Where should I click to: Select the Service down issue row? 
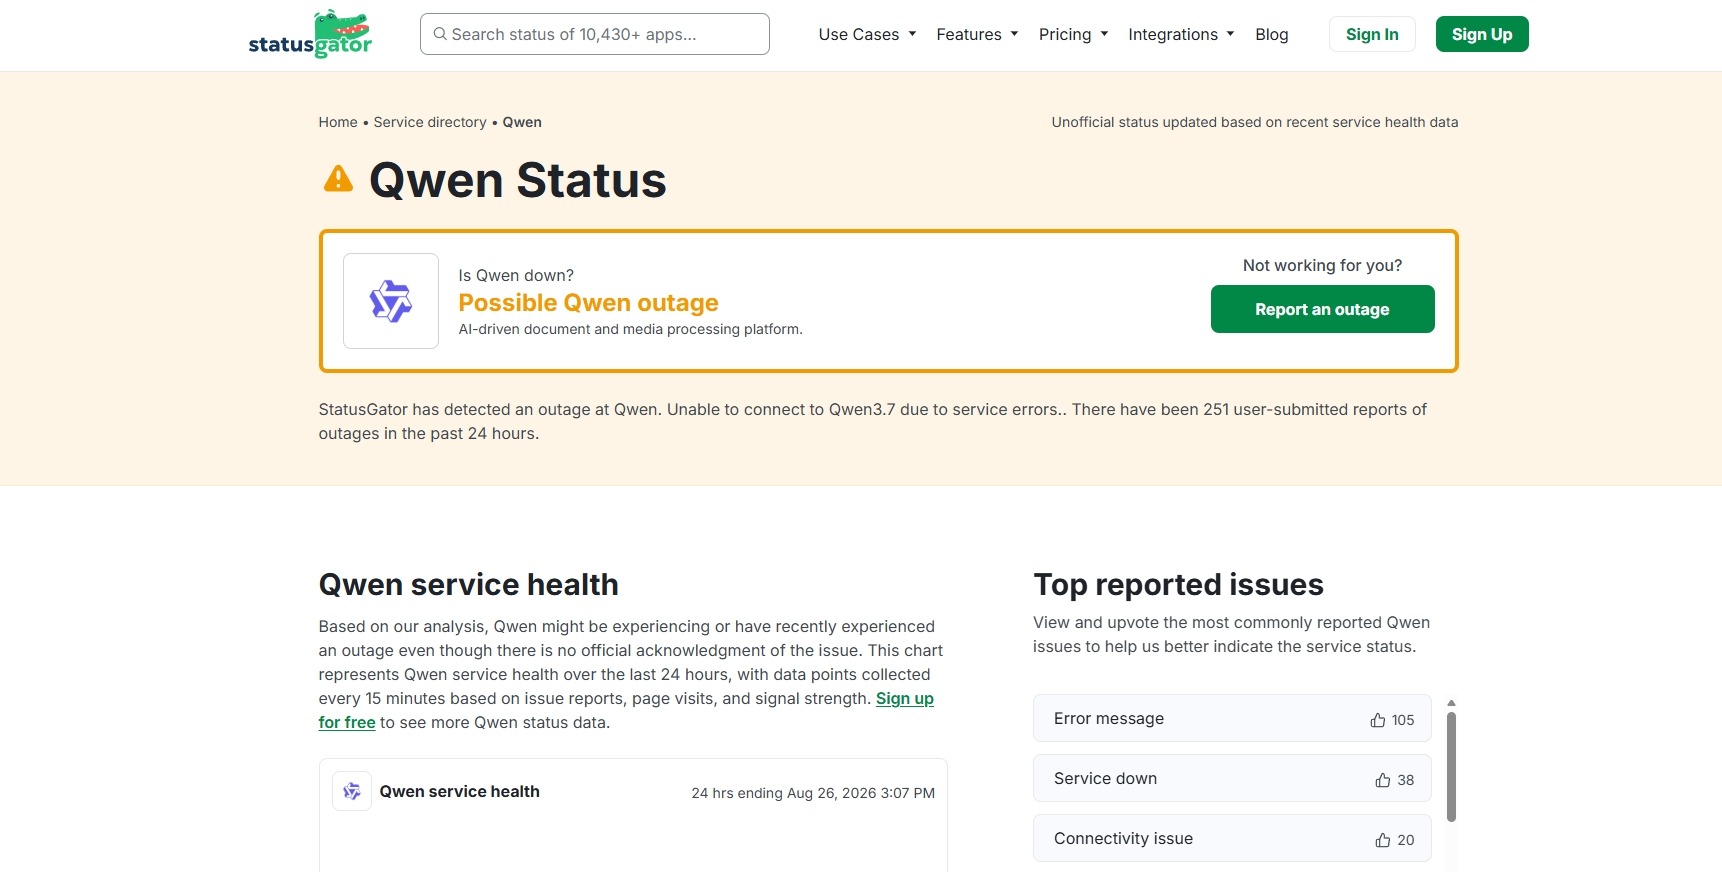1232,778
